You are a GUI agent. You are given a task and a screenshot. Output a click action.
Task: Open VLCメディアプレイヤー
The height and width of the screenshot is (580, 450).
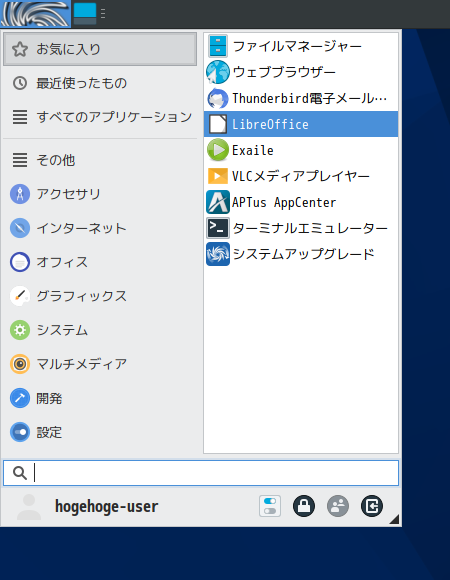pyautogui.click(x=301, y=176)
